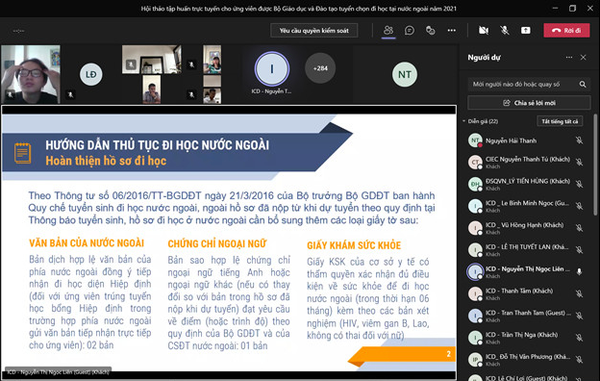600x381 pixels.
Task: Click Chia sẻ lời mời button
Action: (x=529, y=103)
